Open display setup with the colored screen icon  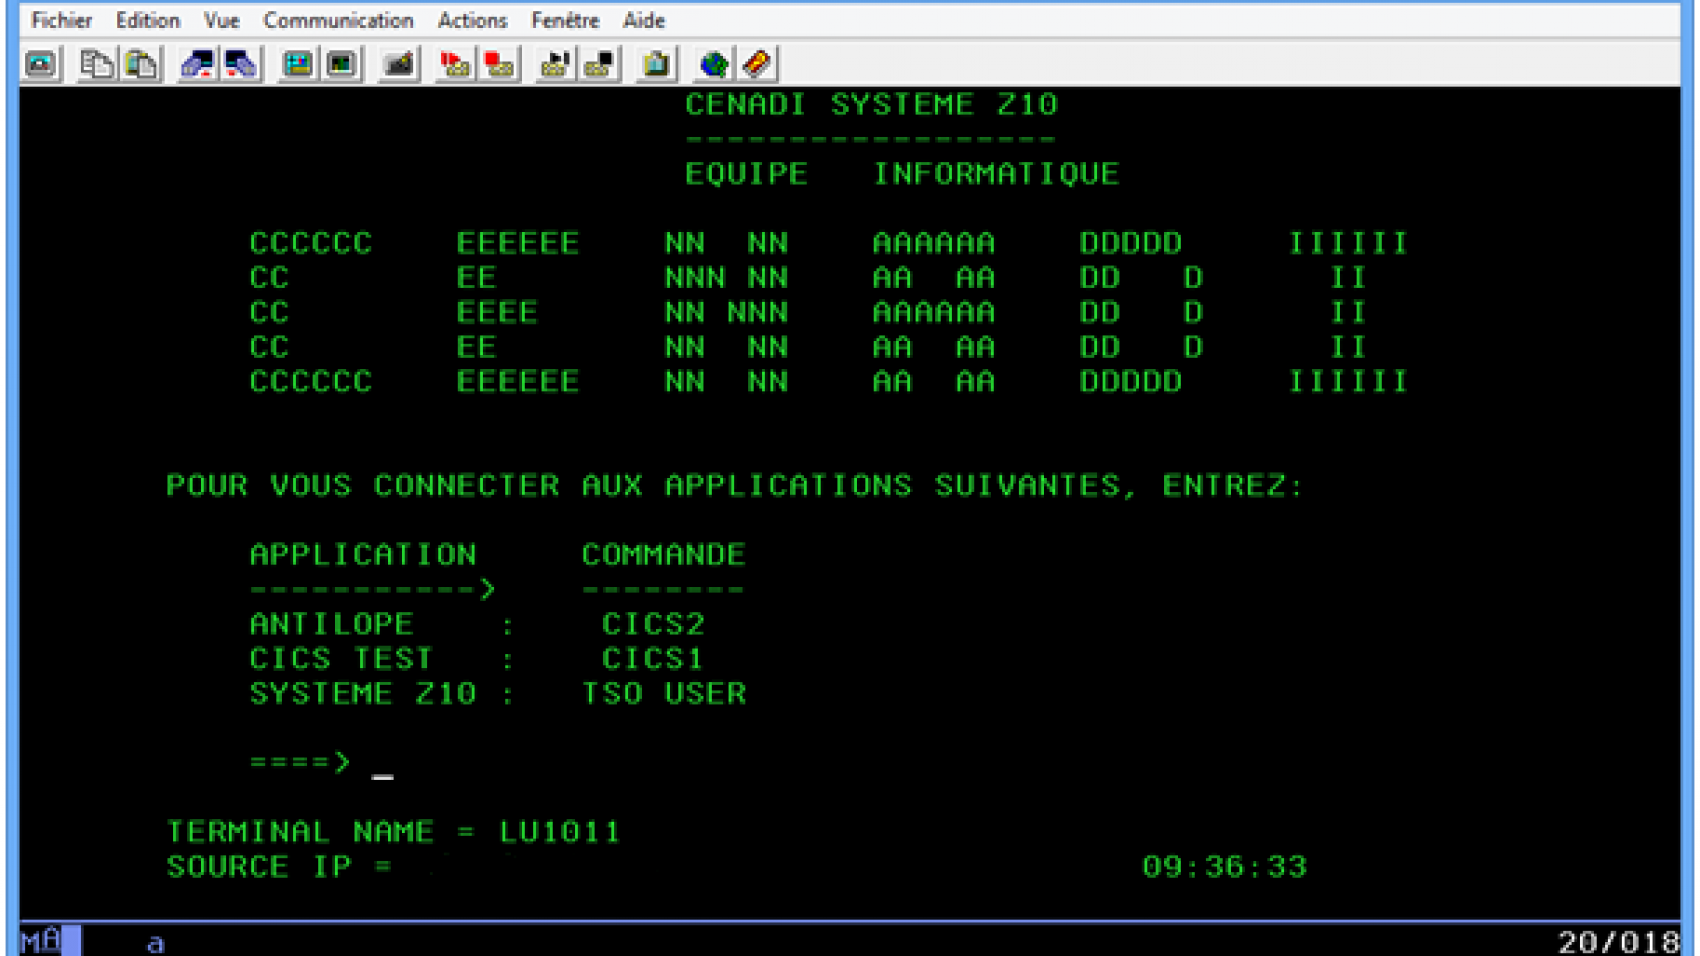pyautogui.click(x=297, y=64)
